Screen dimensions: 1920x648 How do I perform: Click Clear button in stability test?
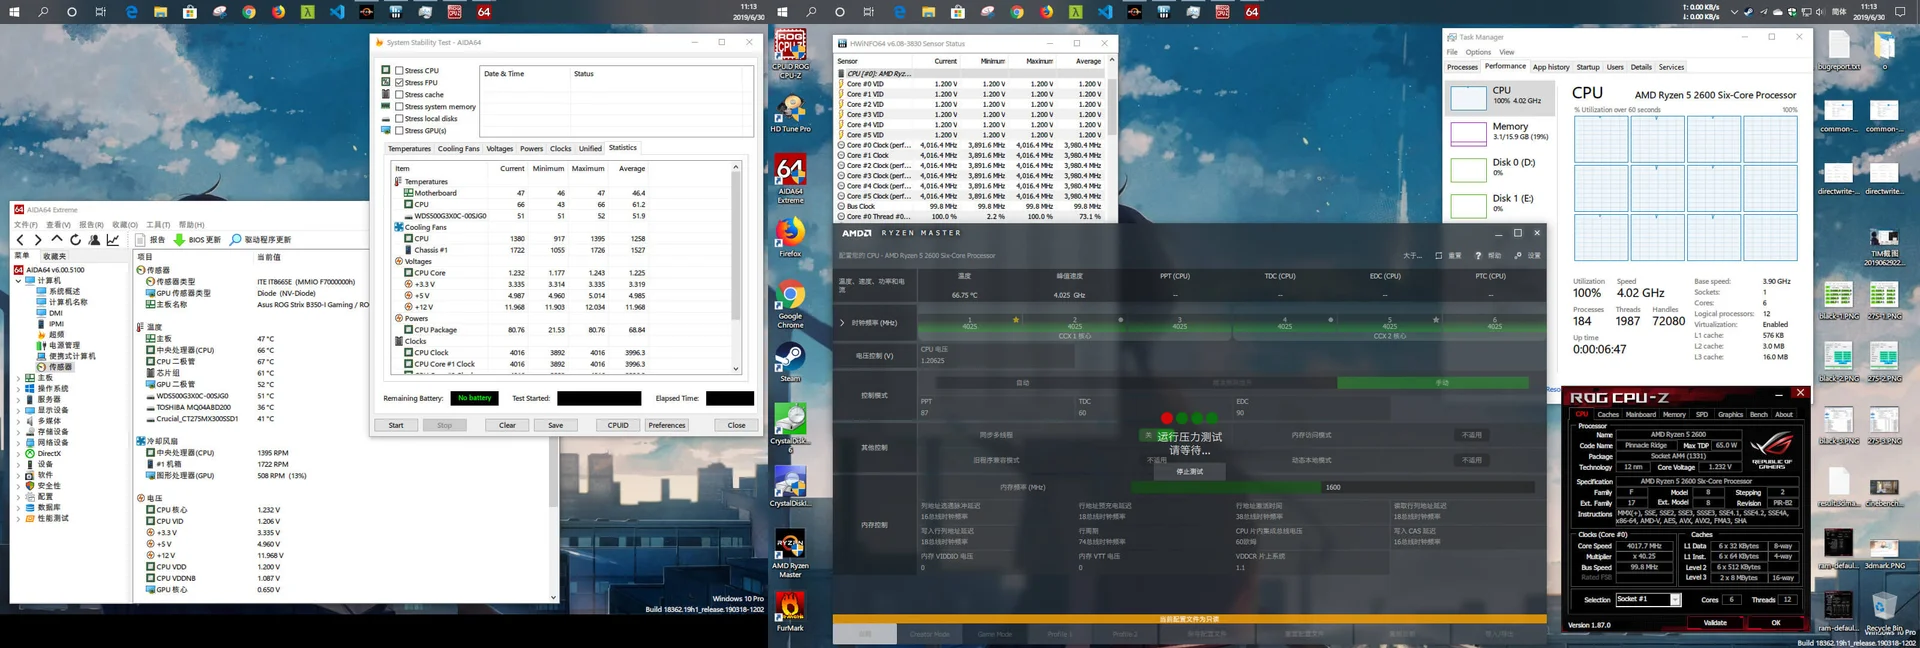point(507,425)
